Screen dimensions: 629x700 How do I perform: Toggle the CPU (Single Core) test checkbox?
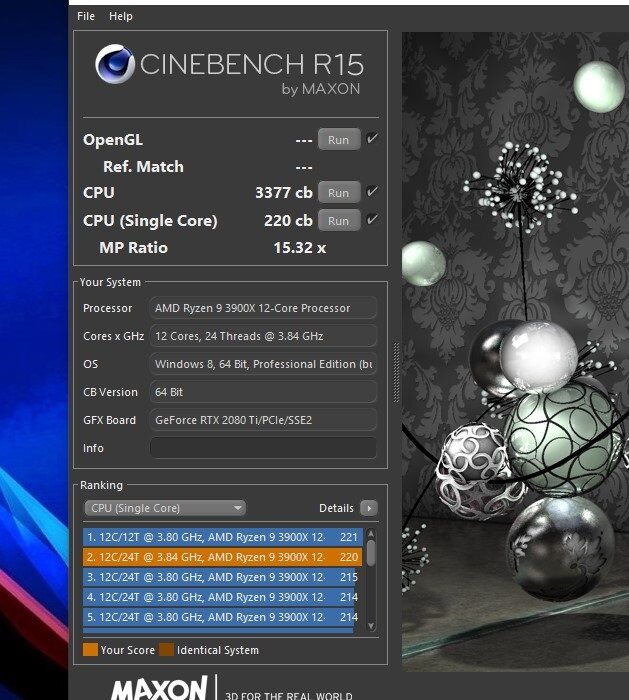(372, 220)
